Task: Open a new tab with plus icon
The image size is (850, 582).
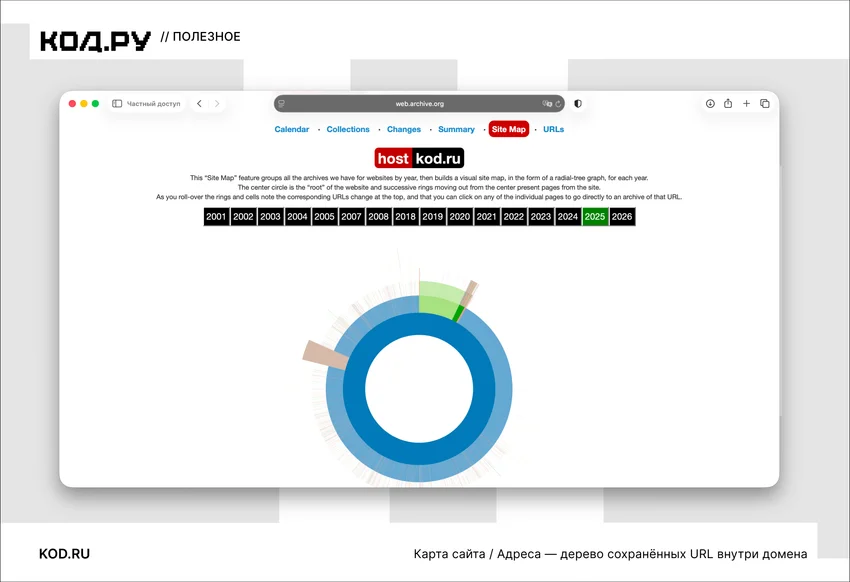Action: click(x=746, y=104)
